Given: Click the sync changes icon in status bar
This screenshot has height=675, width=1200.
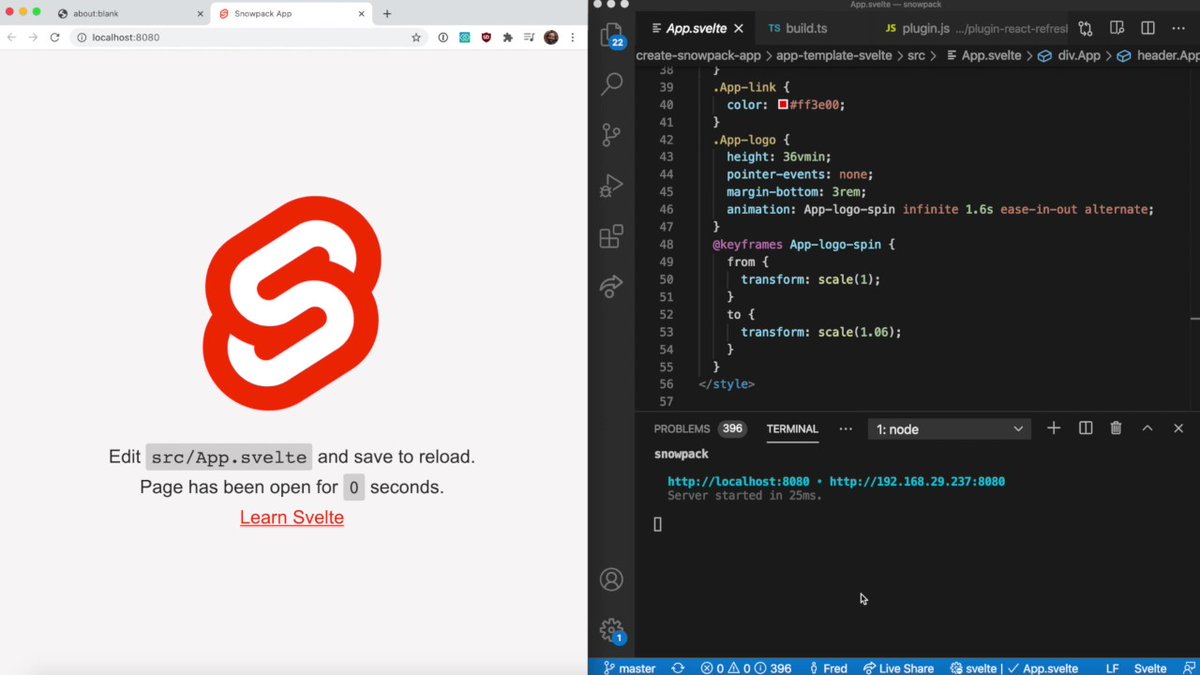Looking at the screenshot, I should [x=678, y=668].
